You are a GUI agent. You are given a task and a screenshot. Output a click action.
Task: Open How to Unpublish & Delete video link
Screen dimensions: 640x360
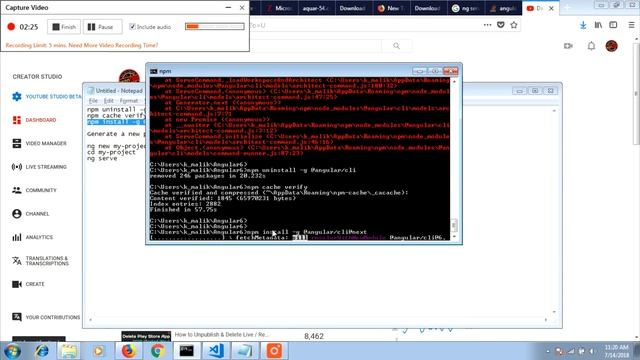click(222, 335)
